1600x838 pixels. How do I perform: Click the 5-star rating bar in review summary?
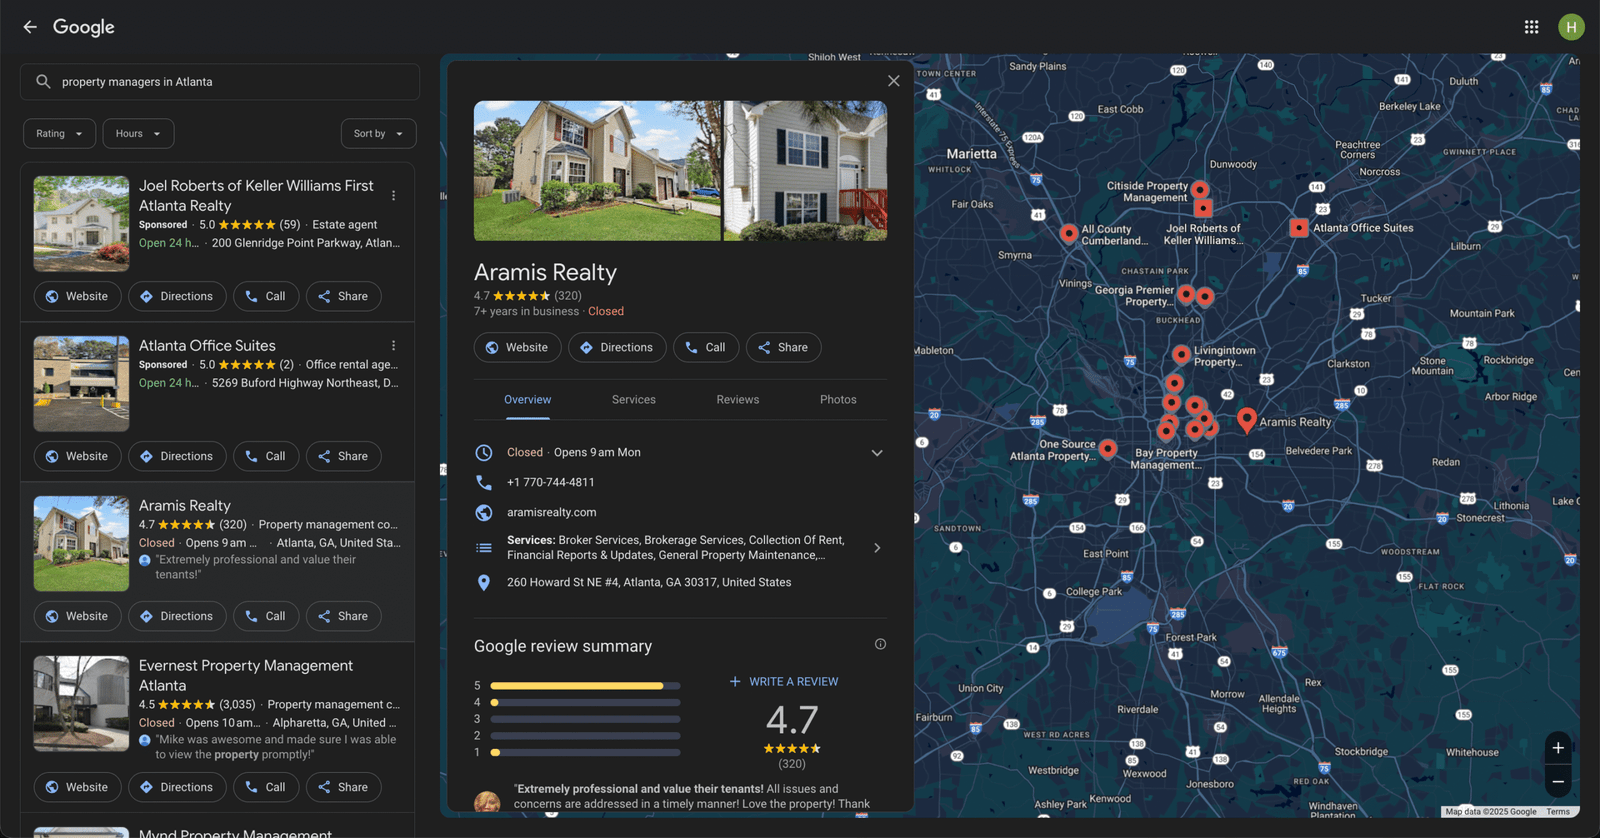pyautogui.click(x=585, y=686)
